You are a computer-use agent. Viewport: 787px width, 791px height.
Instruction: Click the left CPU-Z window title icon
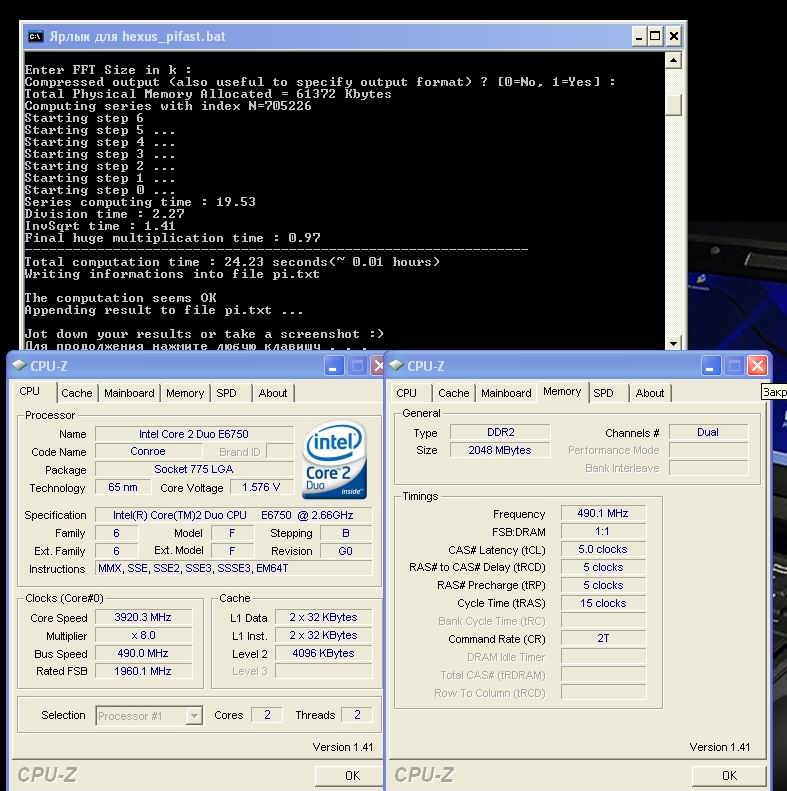point(19,365)
